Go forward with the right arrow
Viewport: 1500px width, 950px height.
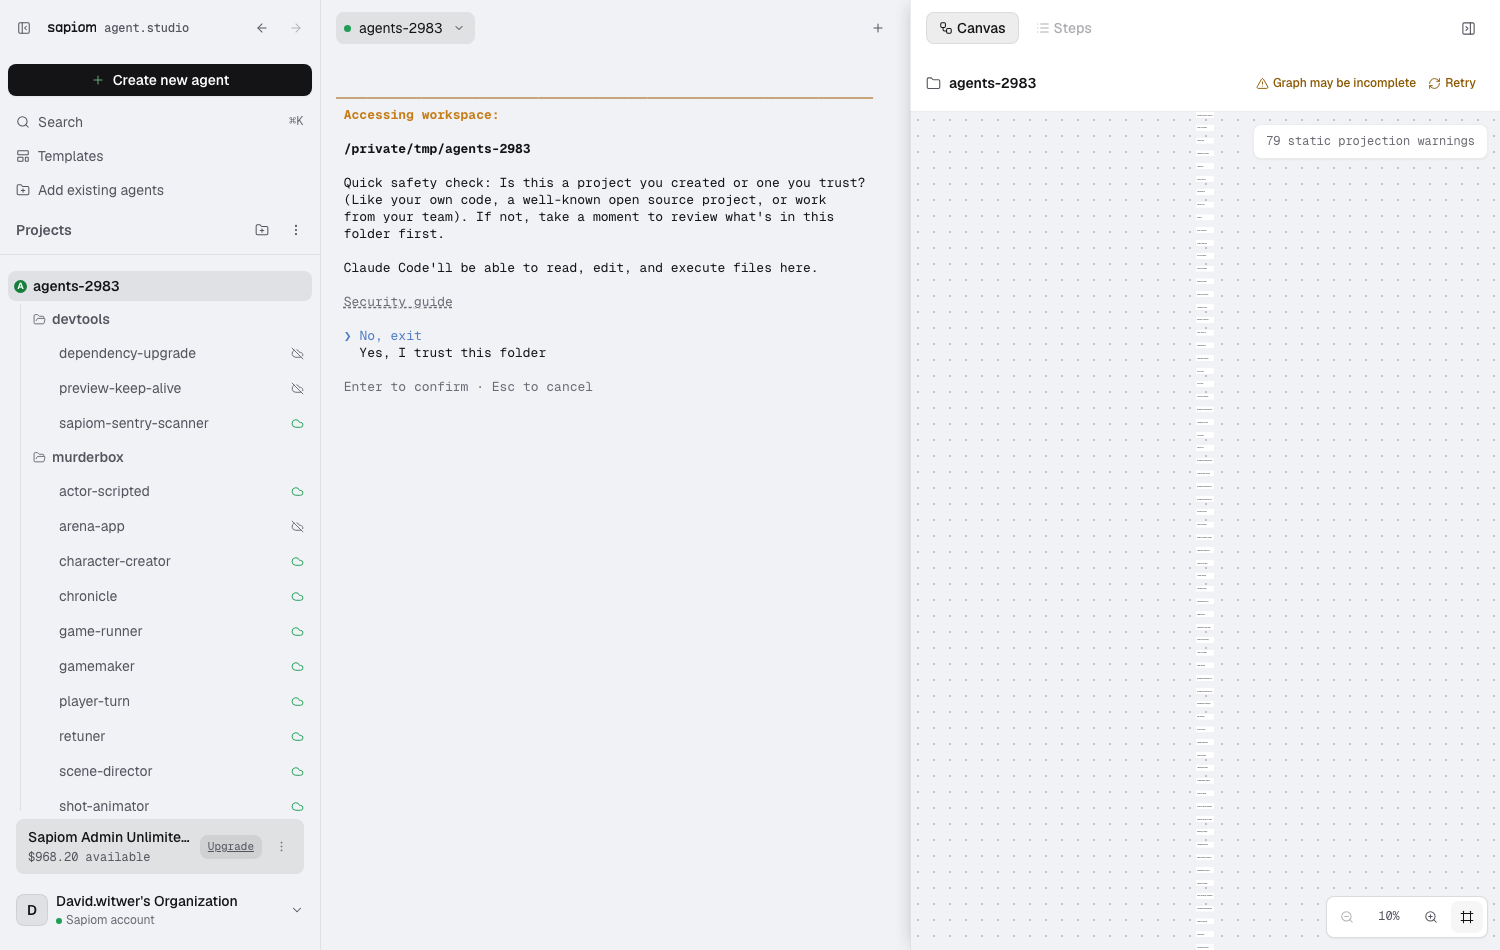(296, 28)
